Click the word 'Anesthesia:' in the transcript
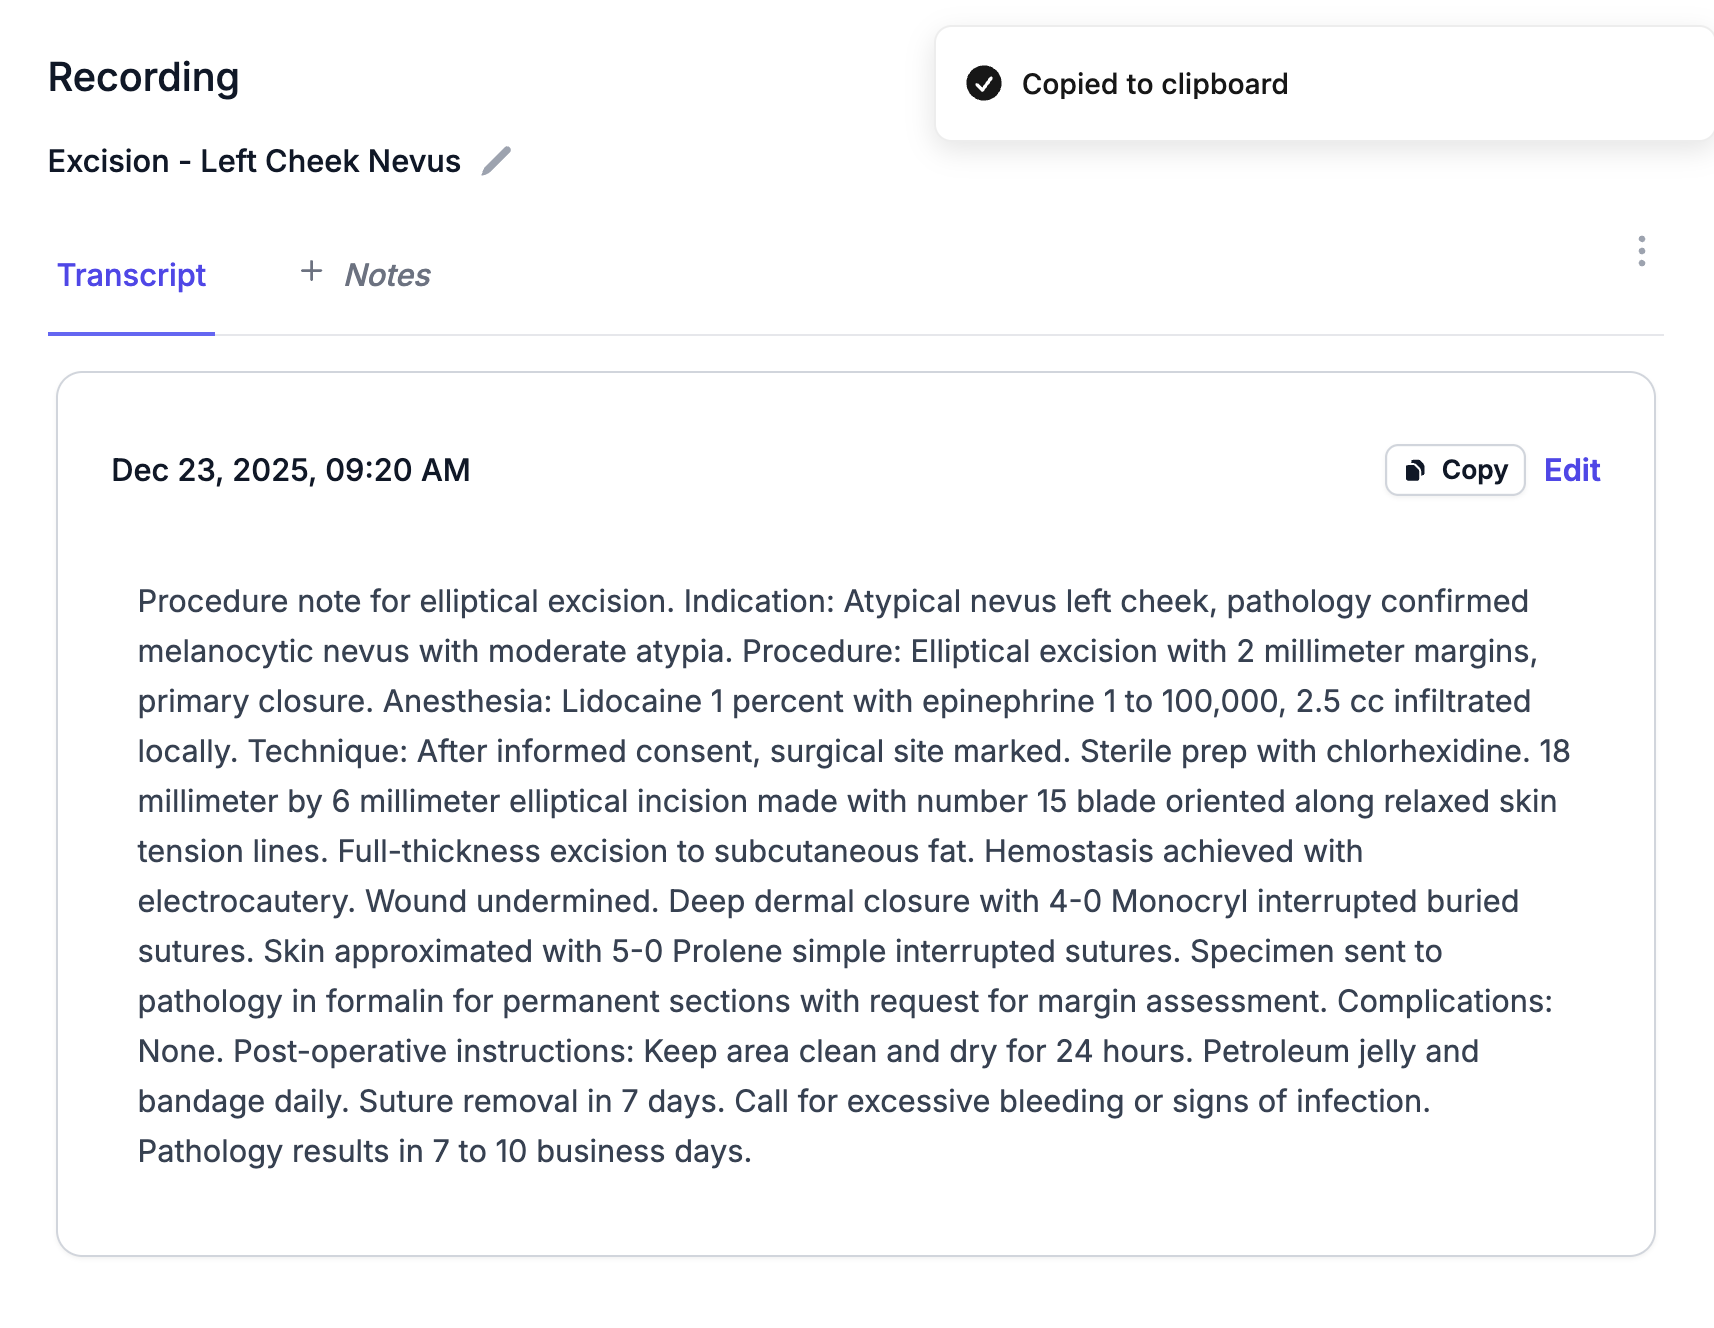Screen dimensions: 1714x1328 tap(467, 701)
